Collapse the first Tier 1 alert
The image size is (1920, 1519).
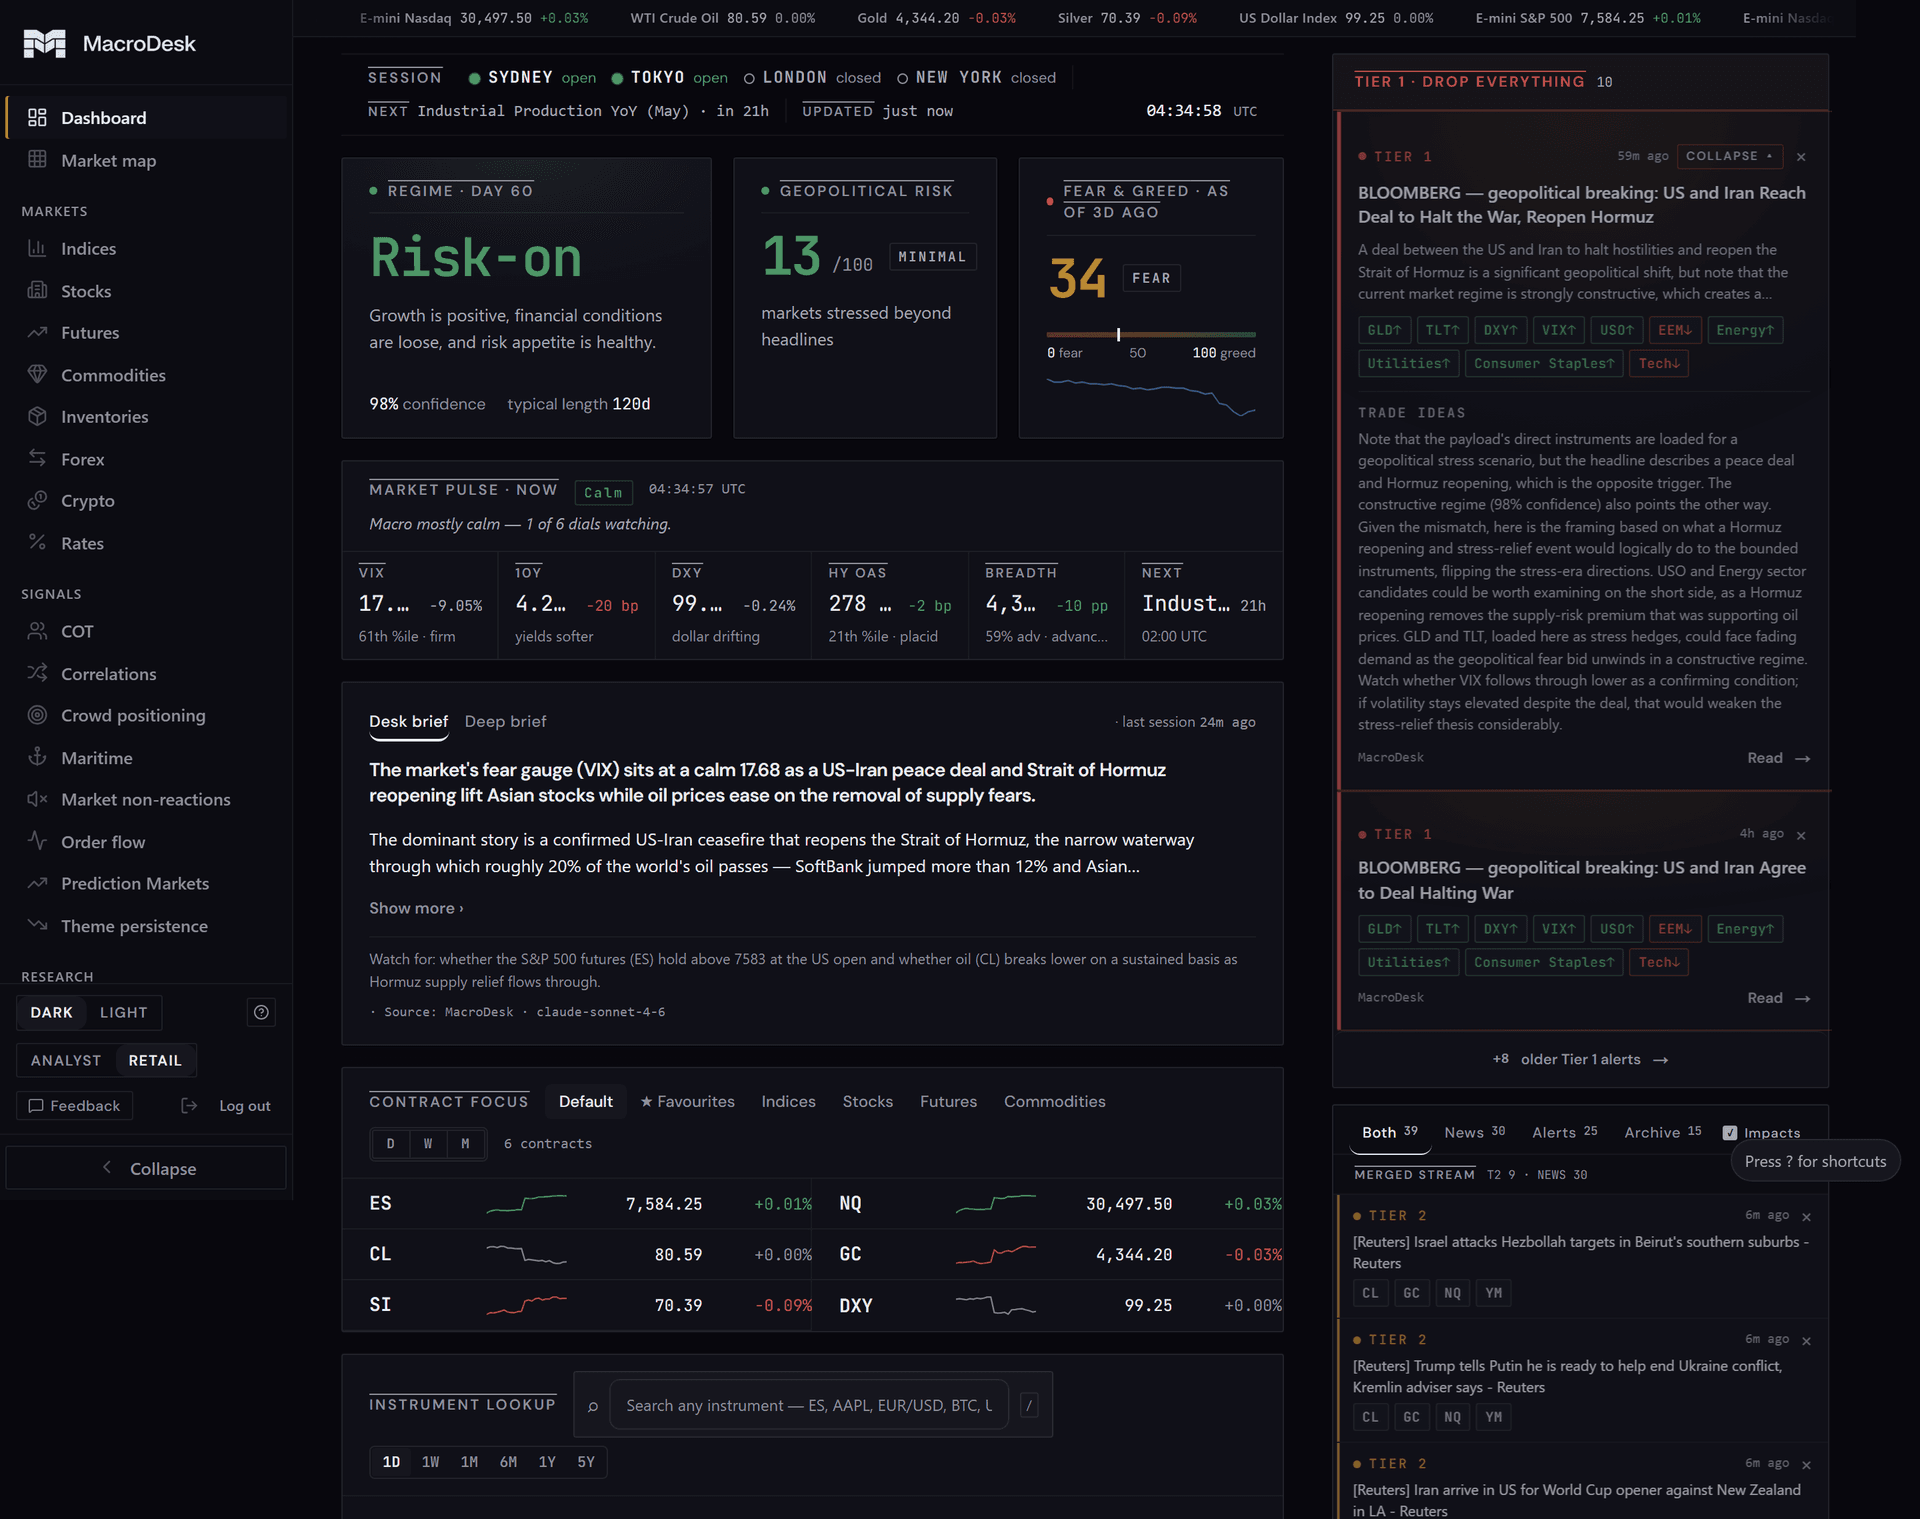click(x=1730, y=156)
